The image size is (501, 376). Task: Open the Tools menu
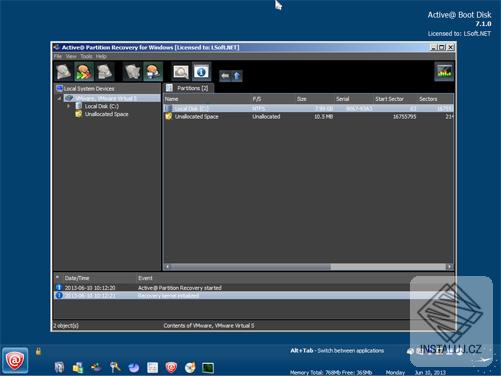coord(86,56)
